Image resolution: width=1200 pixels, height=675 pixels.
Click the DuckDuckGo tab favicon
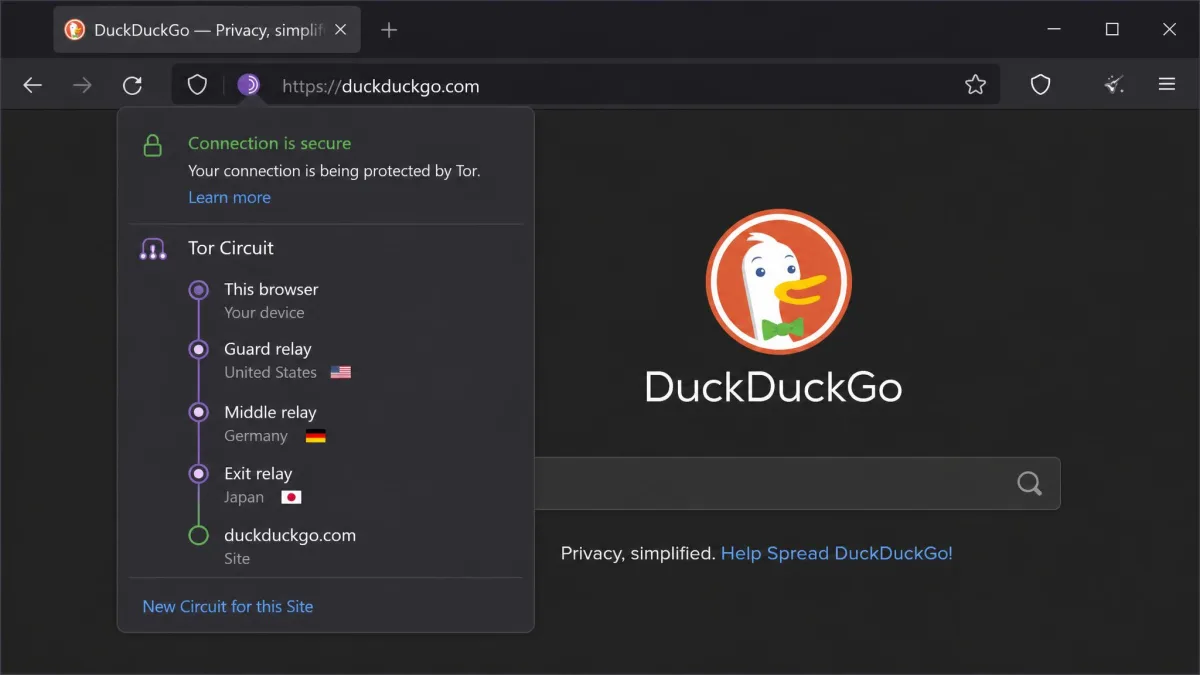coord(75,30)
